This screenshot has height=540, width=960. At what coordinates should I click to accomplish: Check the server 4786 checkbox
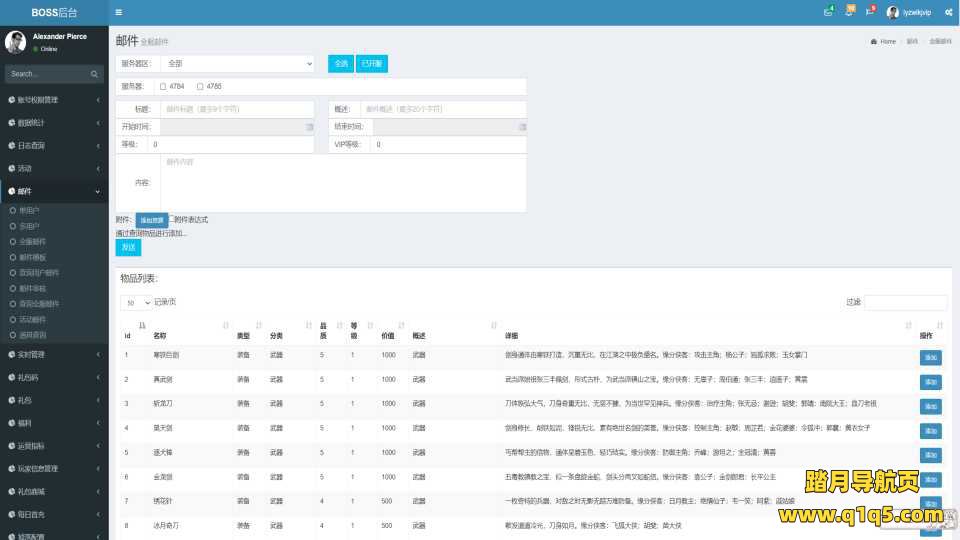(200, 87)
